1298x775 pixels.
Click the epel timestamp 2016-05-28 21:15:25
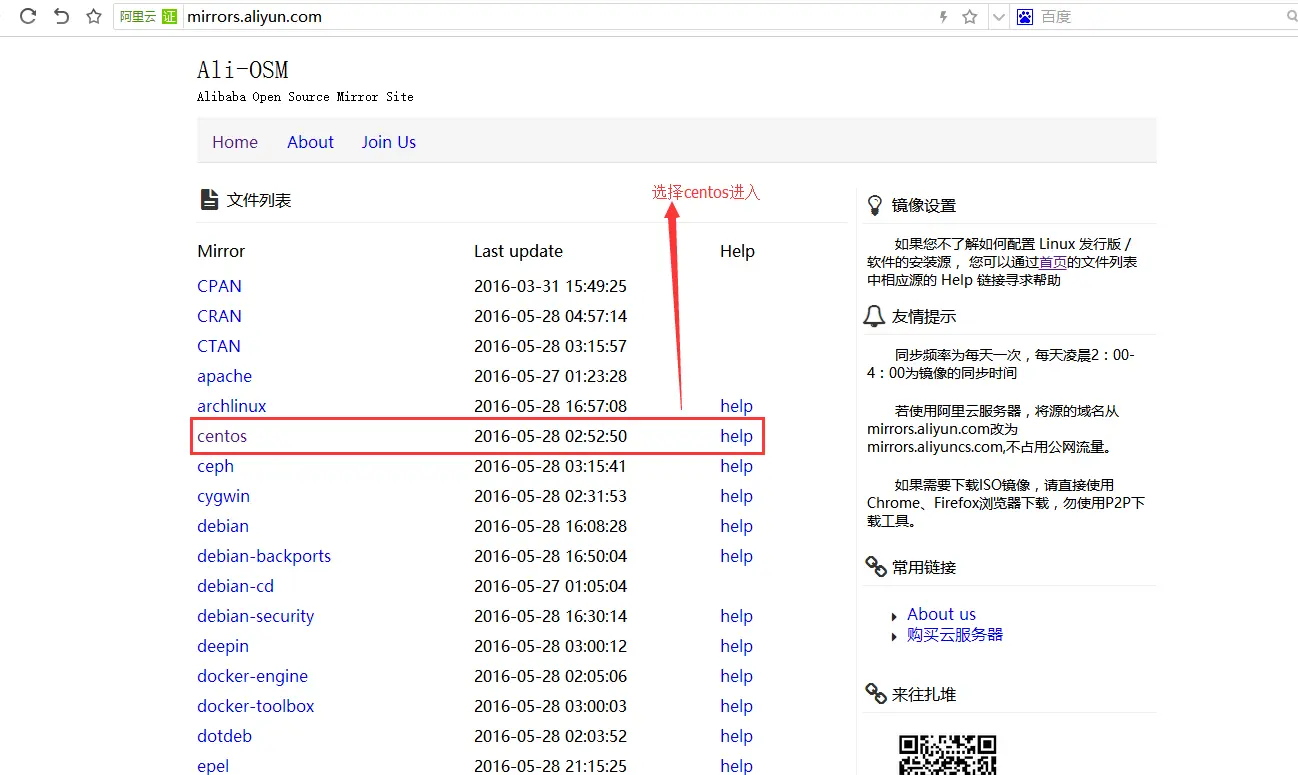click(550, 766)
